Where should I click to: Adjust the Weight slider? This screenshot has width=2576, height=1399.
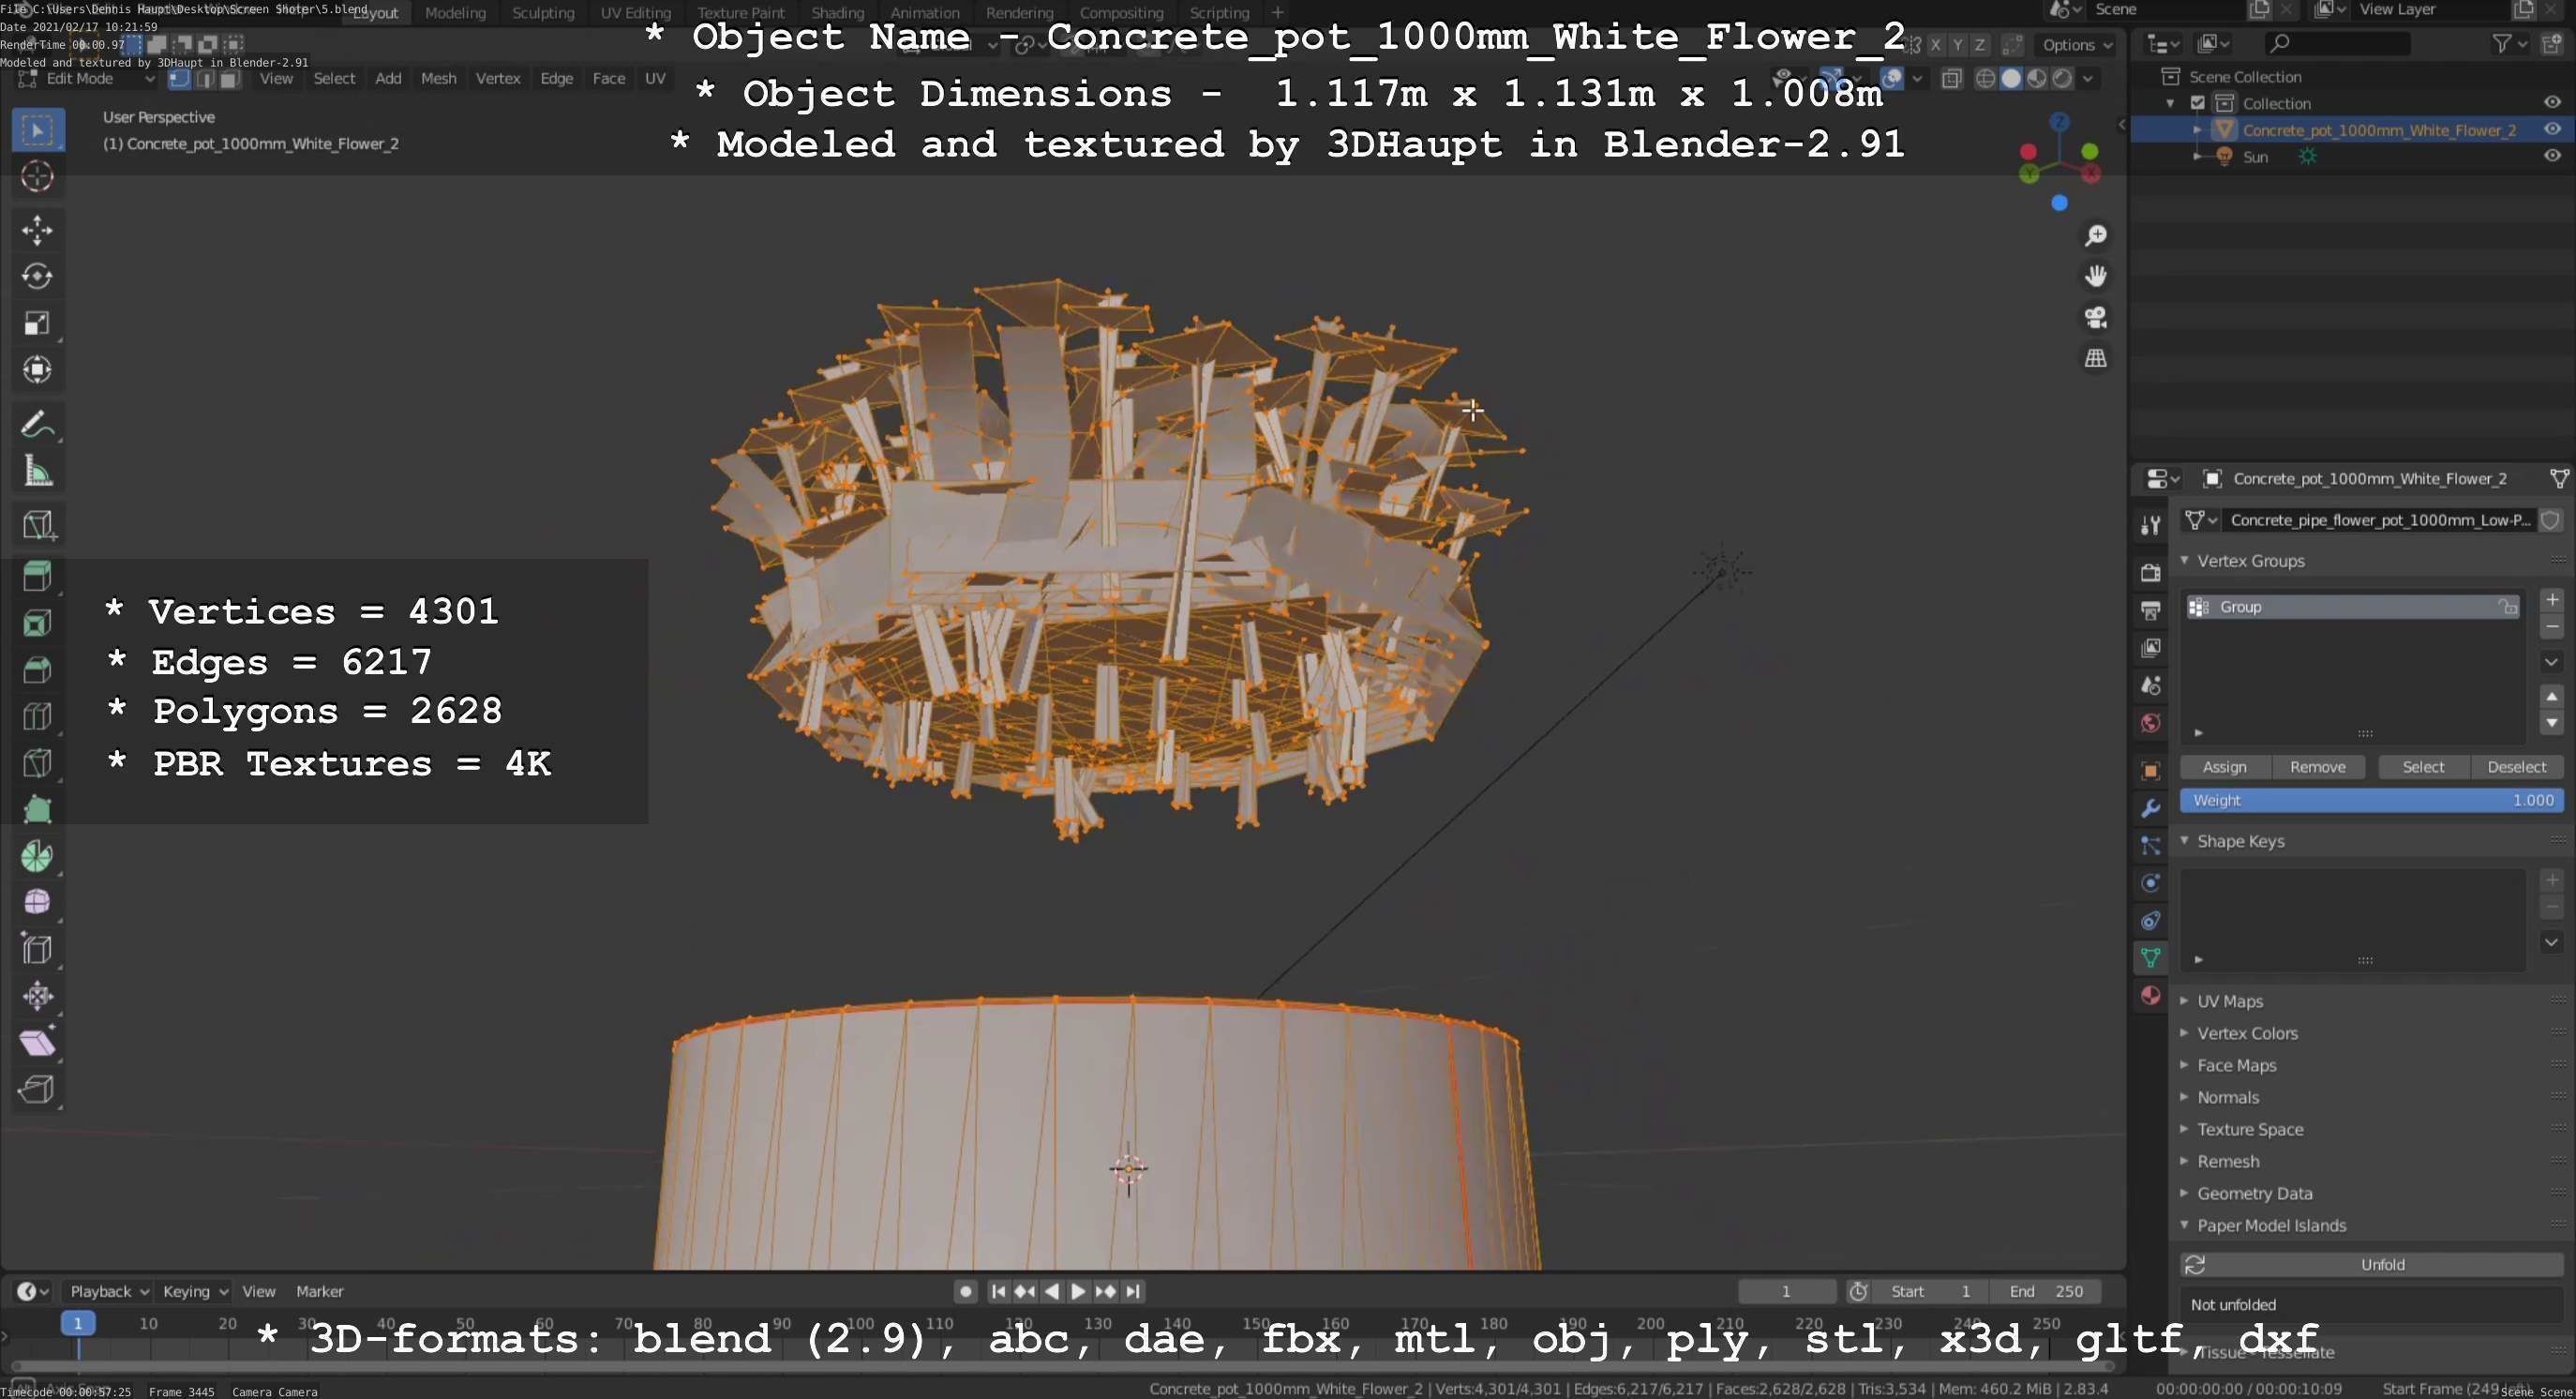[2372, 800]
